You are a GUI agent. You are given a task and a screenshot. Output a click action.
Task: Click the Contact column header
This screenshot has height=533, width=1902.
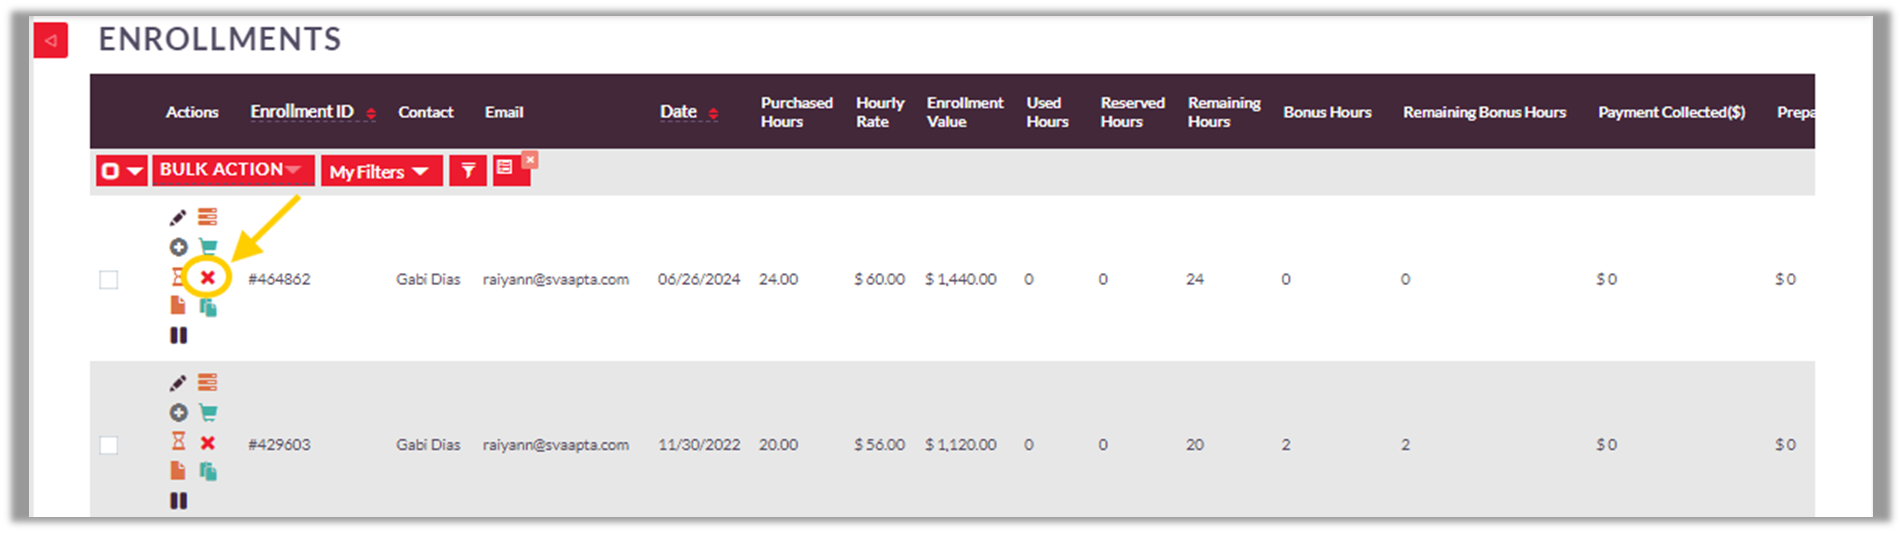426,112
